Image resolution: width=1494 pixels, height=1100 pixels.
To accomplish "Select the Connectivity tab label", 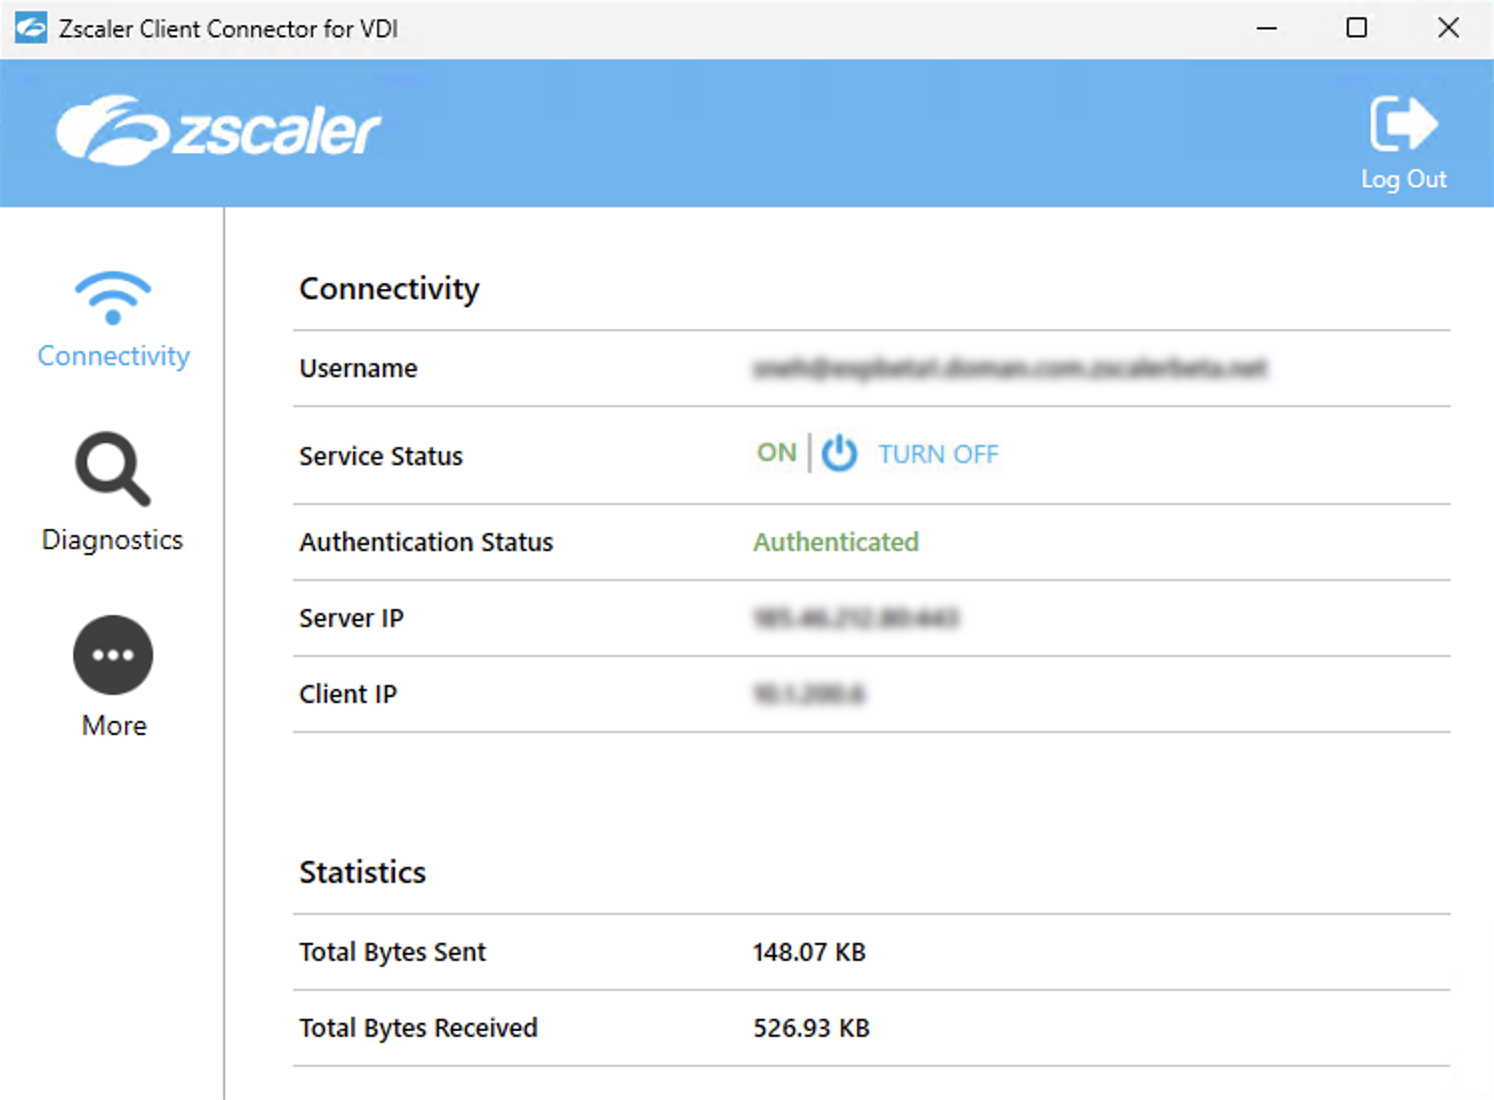I will point(113,356).
